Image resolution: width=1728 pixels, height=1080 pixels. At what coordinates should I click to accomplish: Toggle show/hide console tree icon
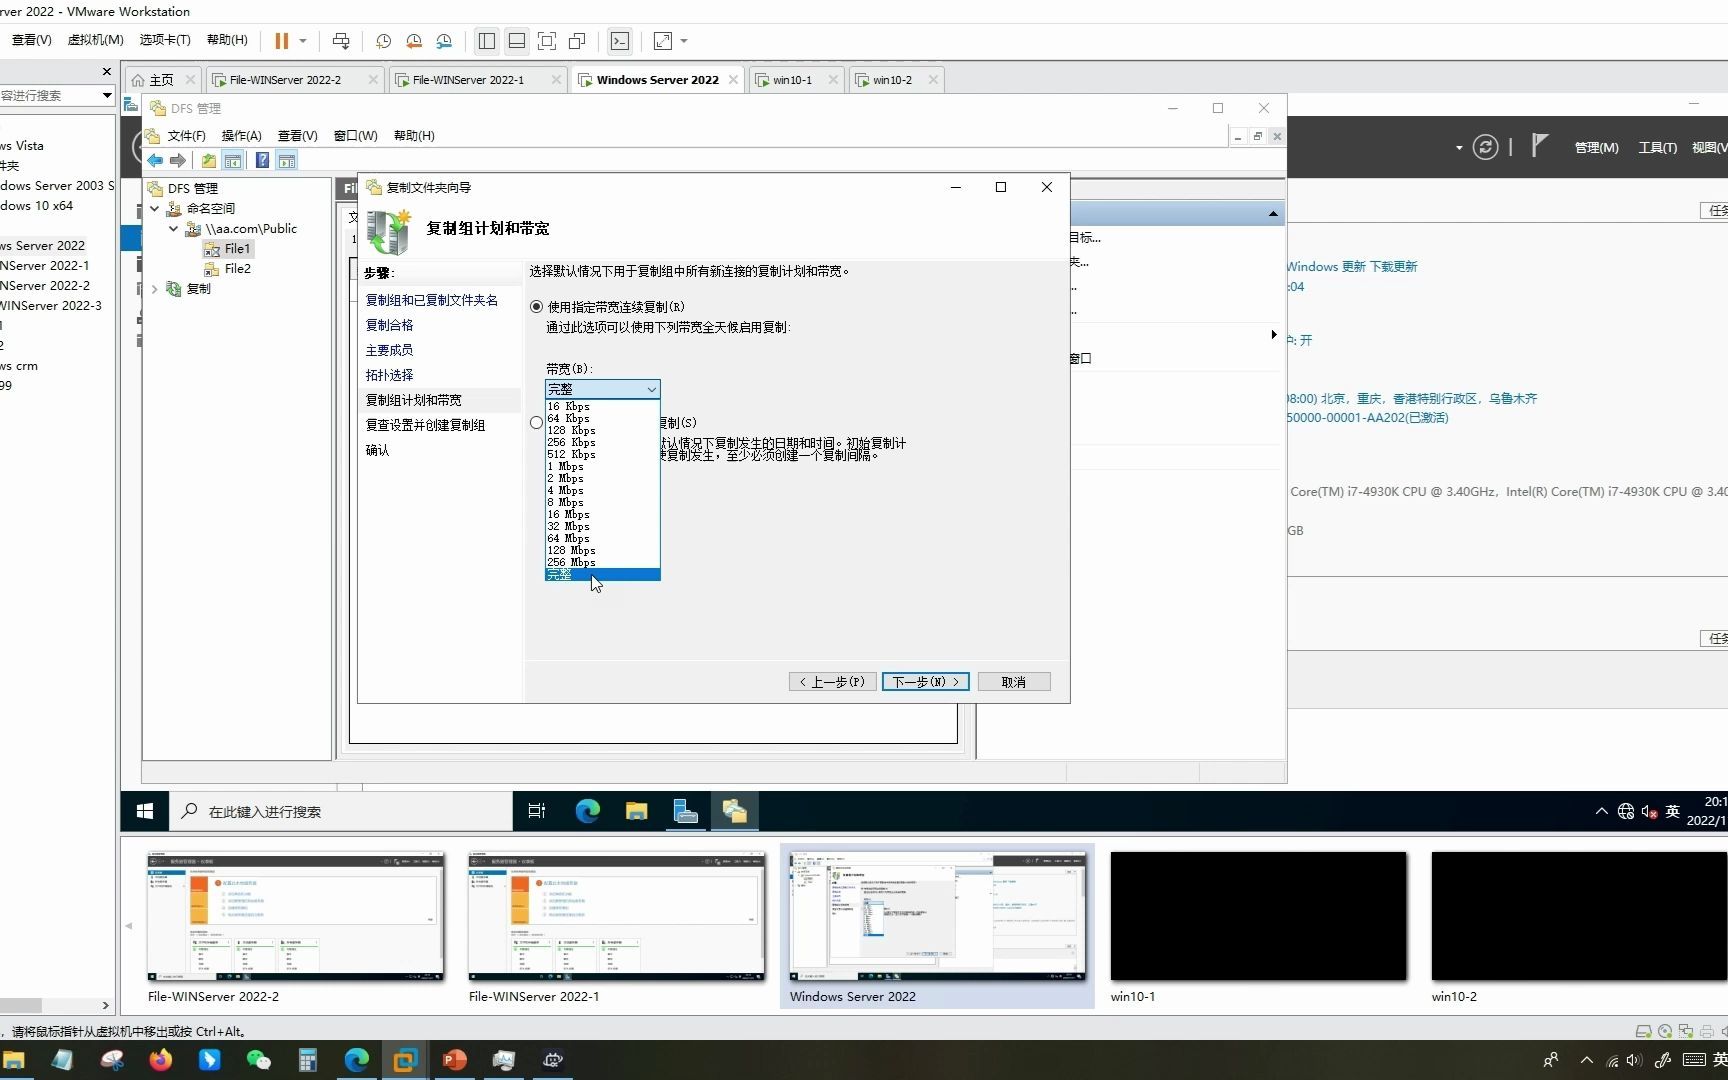click(233, 161)
